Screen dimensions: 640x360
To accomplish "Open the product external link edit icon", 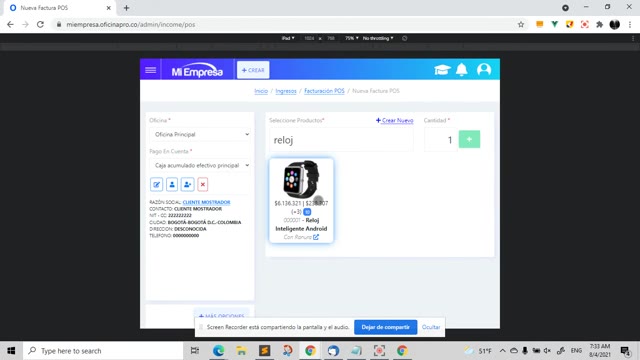I will pyautogui.click(x=316, y=237).
